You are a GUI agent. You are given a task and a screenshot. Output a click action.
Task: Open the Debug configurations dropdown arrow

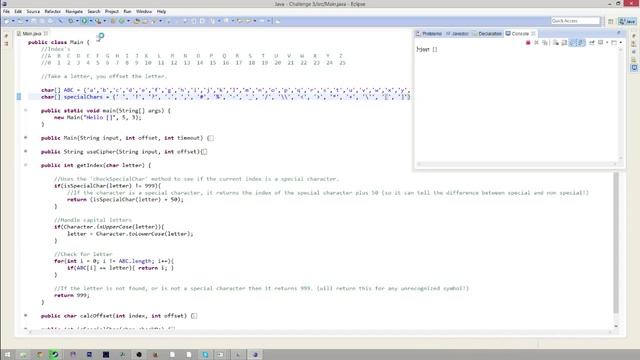[x=77, y=21]
